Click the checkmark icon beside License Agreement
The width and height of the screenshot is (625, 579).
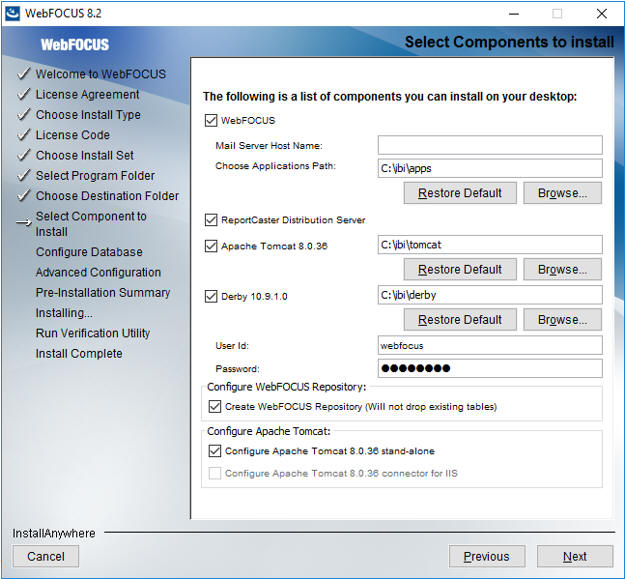(24, 94)
